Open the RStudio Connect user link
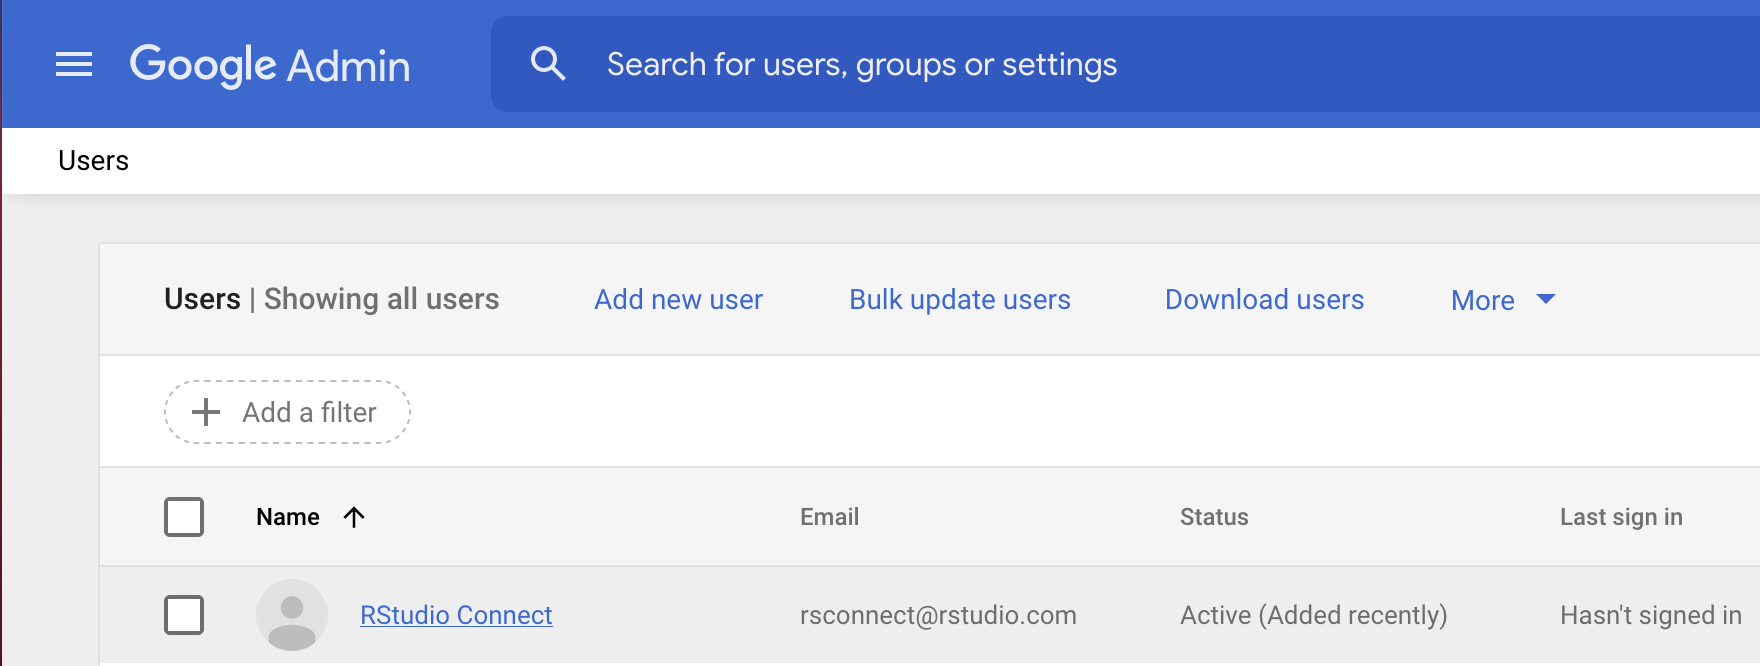1760x666 pixels. pyautogui.click(x=456, y=615)
